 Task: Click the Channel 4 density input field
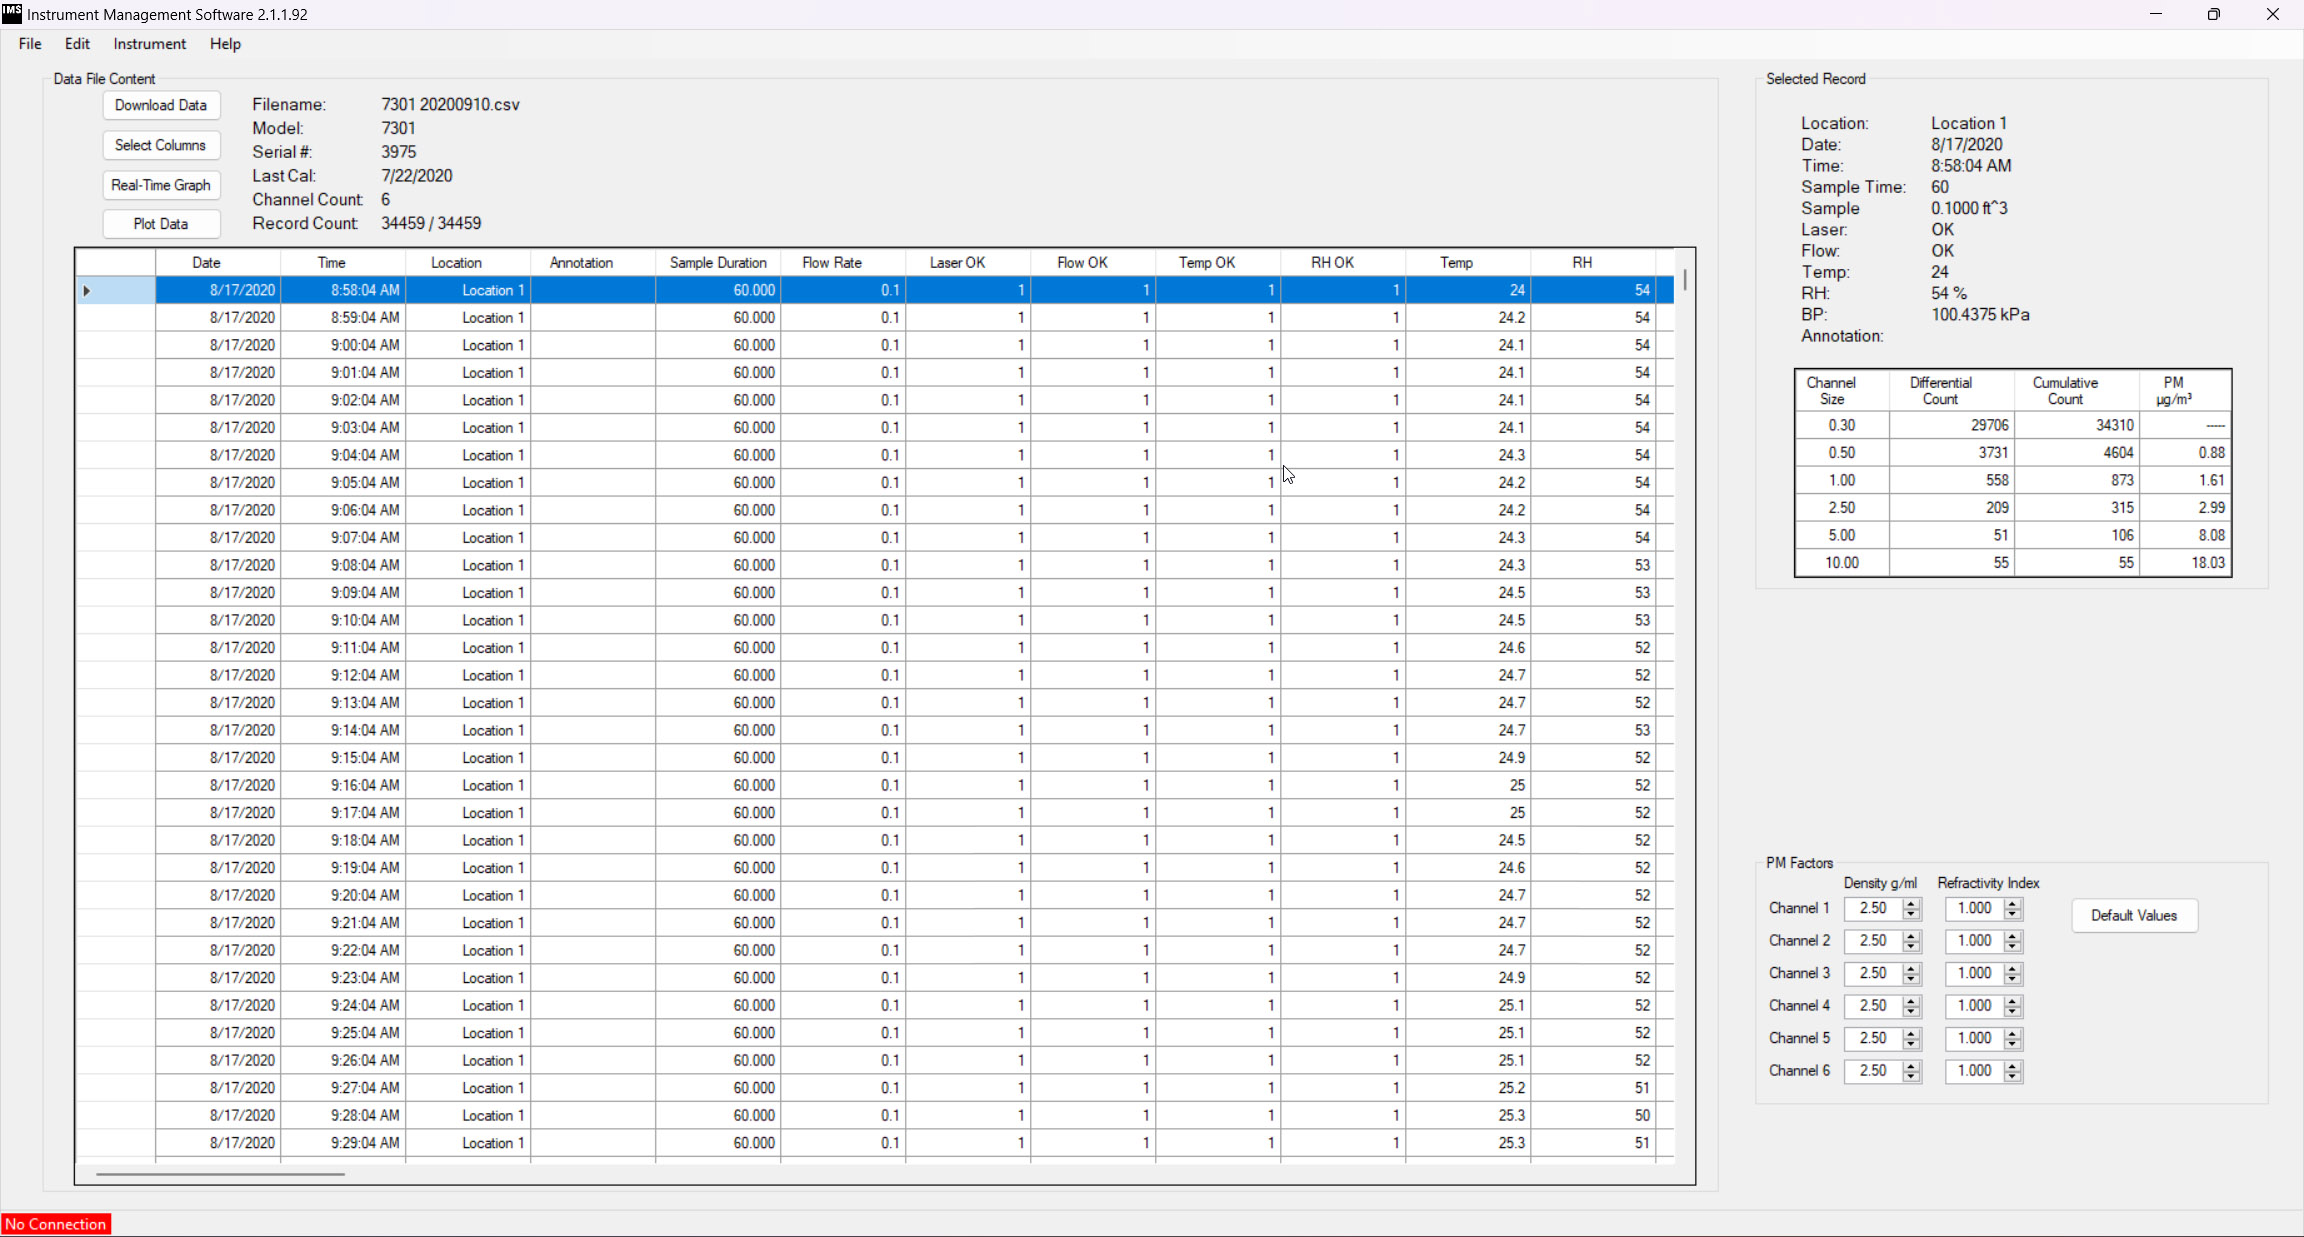tap(1872, 1006)
